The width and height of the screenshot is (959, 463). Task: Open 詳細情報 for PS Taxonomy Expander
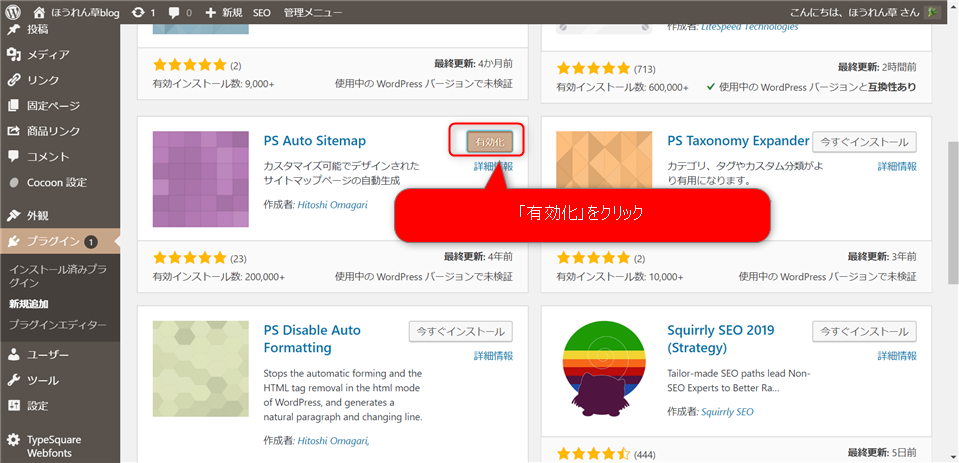[x=897, y=166]
